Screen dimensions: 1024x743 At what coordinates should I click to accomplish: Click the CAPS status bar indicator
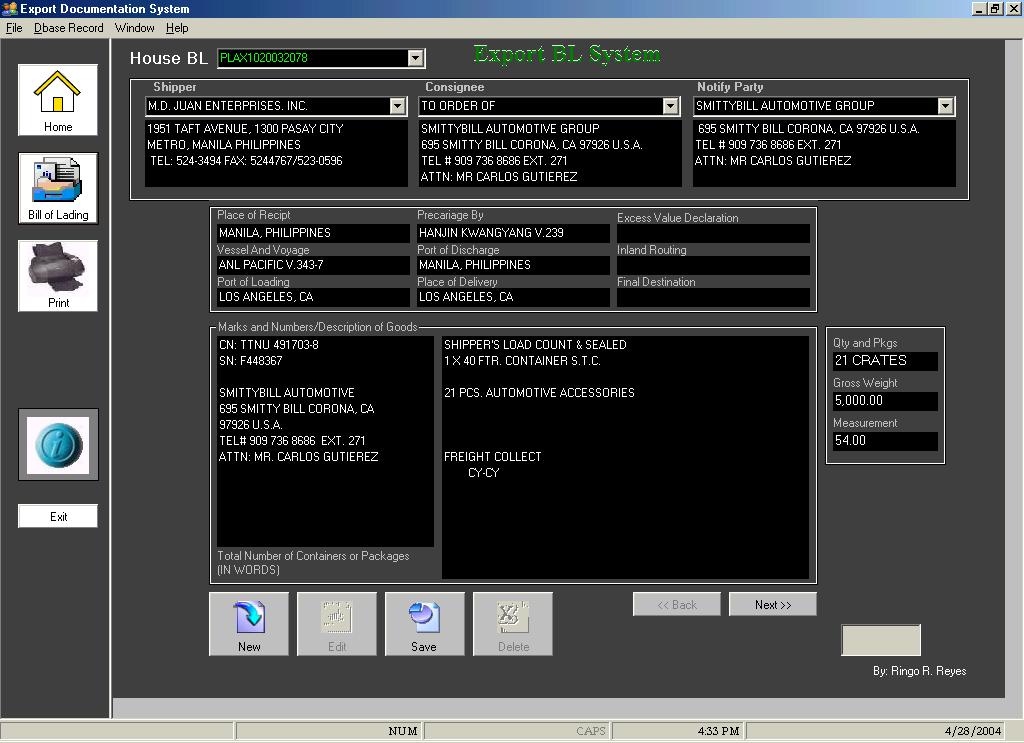[590, 731]
